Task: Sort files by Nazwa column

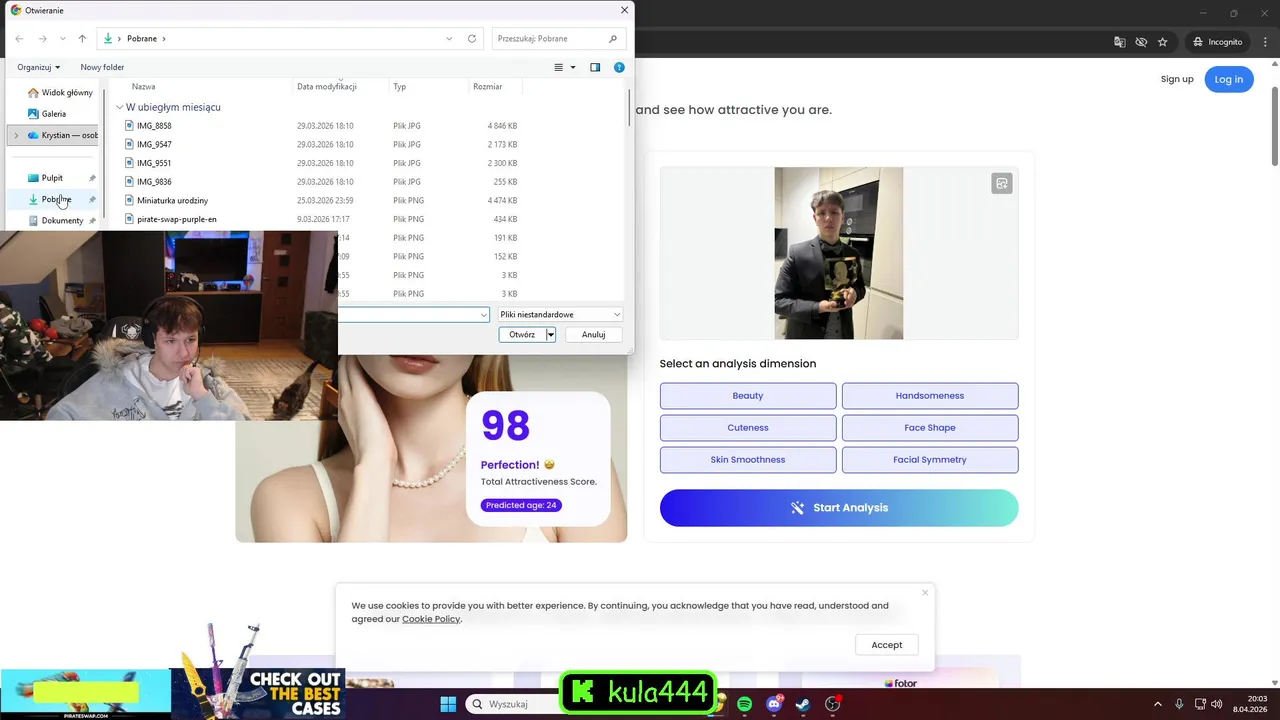Action: click(144, 87)
